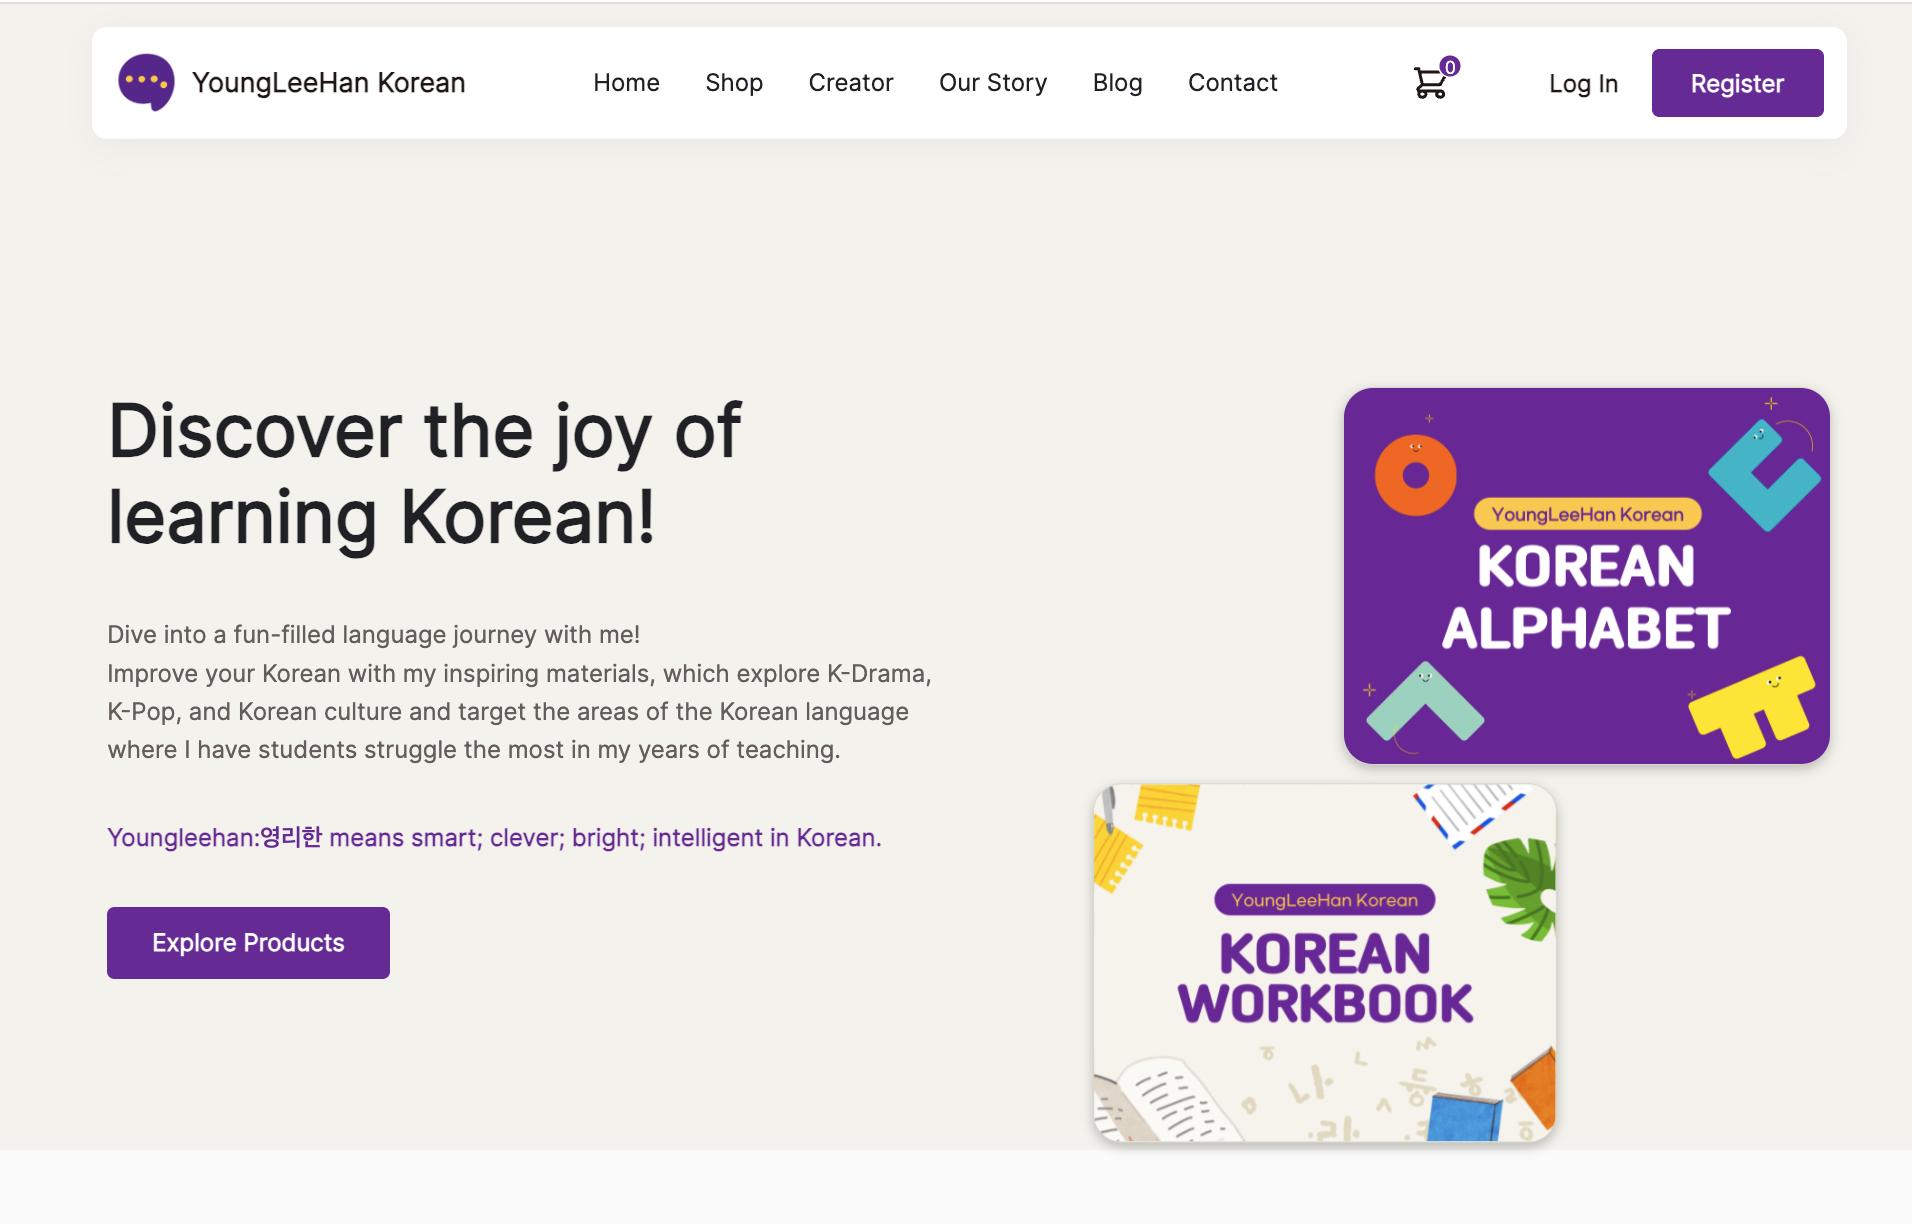Click the heading "Discover the joy of learning Korean!"
This screenshot has width=1912, height=1224.
(425, 474)
